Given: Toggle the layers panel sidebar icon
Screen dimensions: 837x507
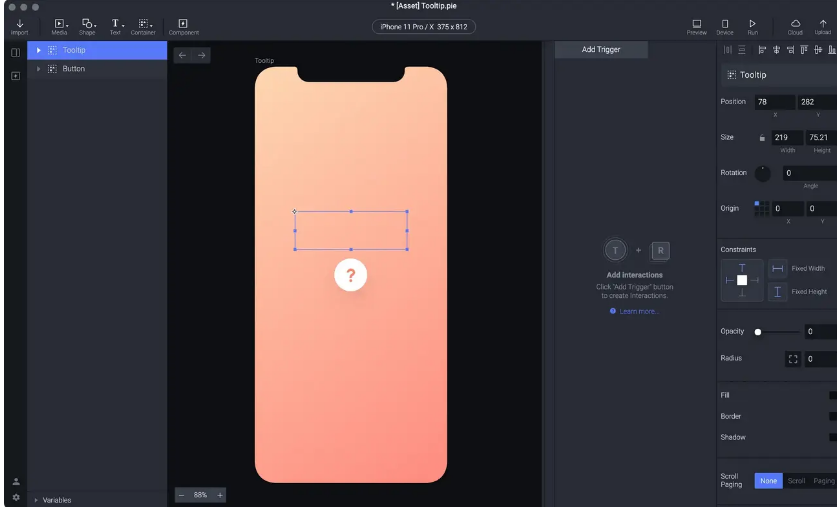Looking at the screenshot, I should [15, 52].
